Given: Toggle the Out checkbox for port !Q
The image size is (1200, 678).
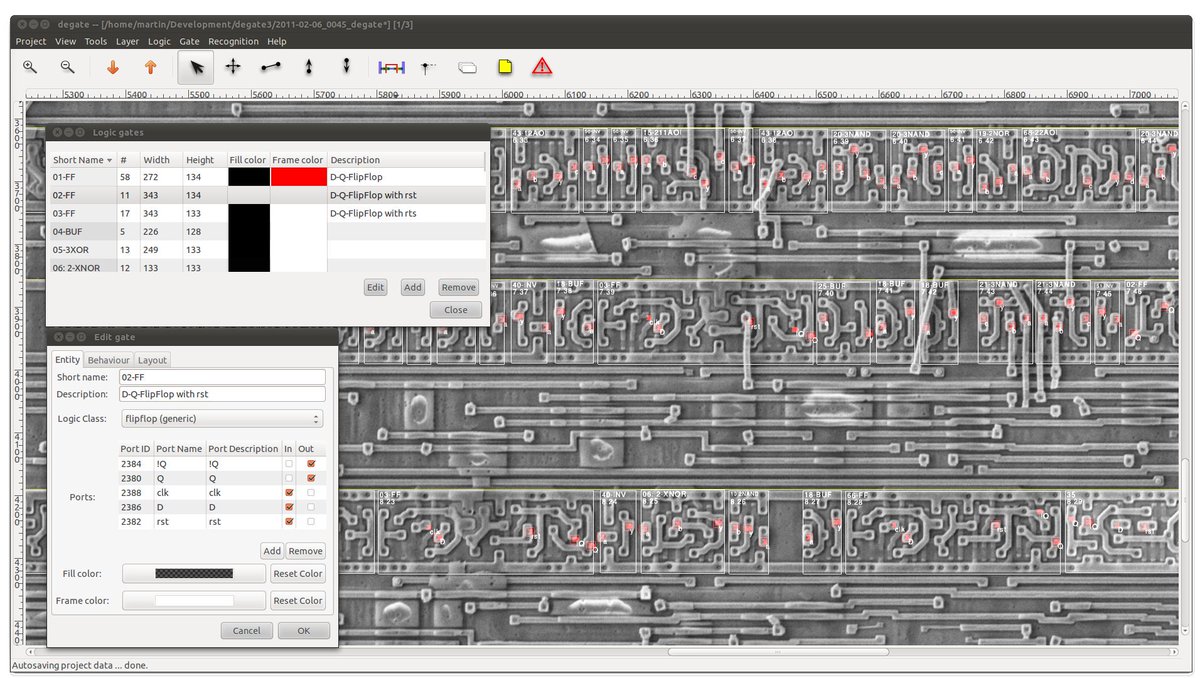Looking at the screenshot, I should [311, 464].
